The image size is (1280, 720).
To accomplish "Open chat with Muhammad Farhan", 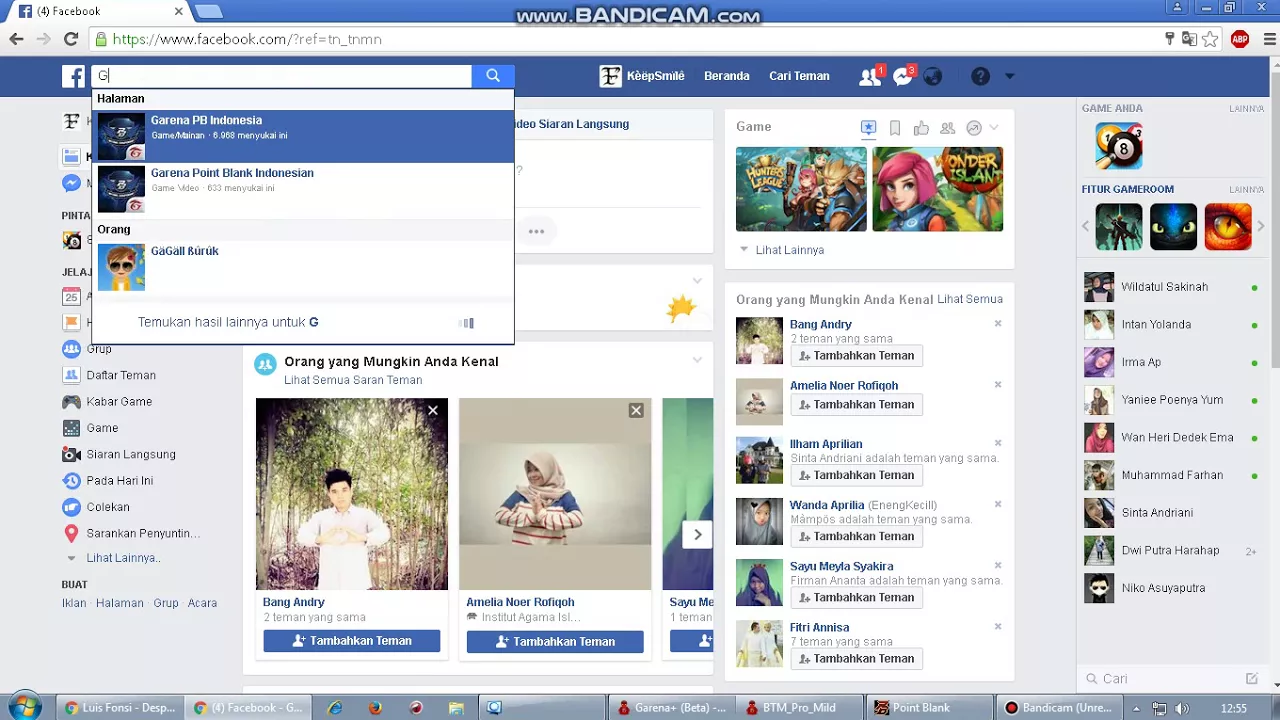I will (1171, 475).
